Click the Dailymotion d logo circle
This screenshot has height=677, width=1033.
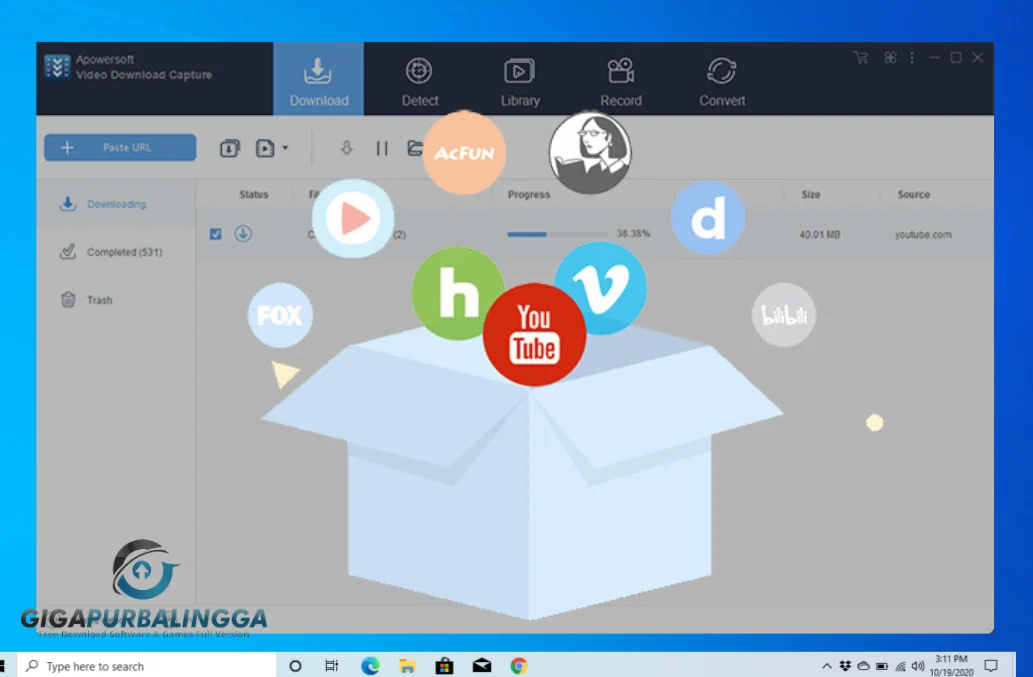point(708,218)
